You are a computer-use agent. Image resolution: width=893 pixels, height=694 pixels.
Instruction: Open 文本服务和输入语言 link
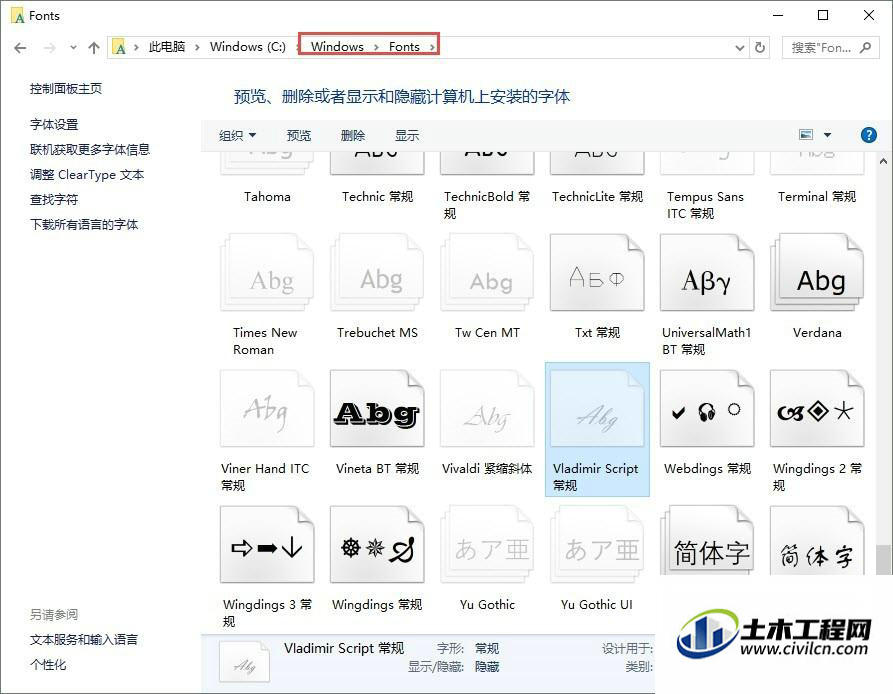coord(84,639)
